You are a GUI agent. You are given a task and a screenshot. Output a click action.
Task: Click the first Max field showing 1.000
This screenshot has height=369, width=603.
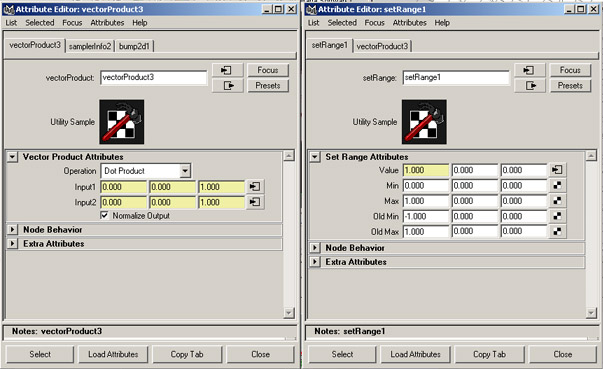[426, 201]
